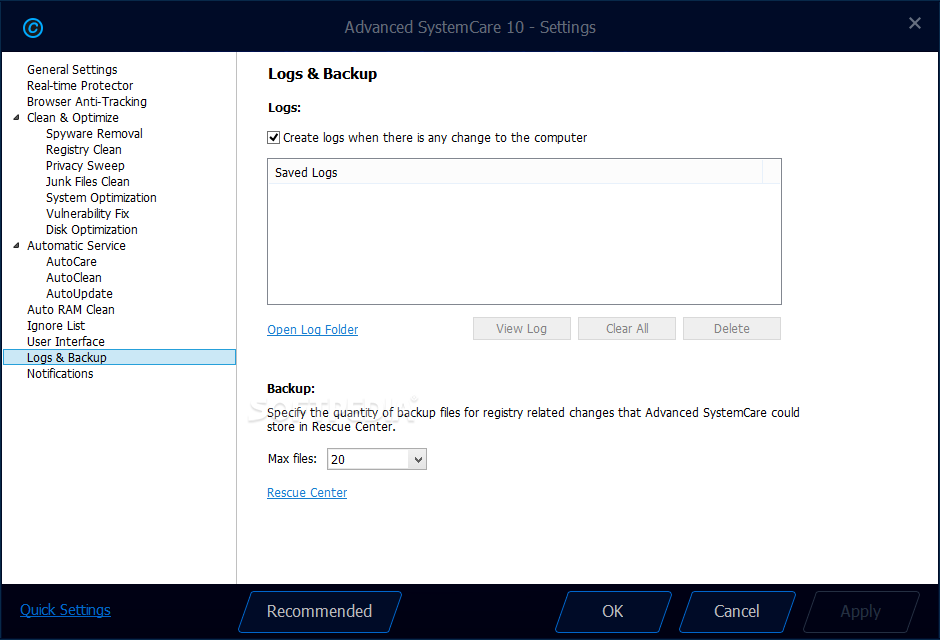The image size is (940, 640).
Task: Open Notifications settings
Action: point(60,373)
